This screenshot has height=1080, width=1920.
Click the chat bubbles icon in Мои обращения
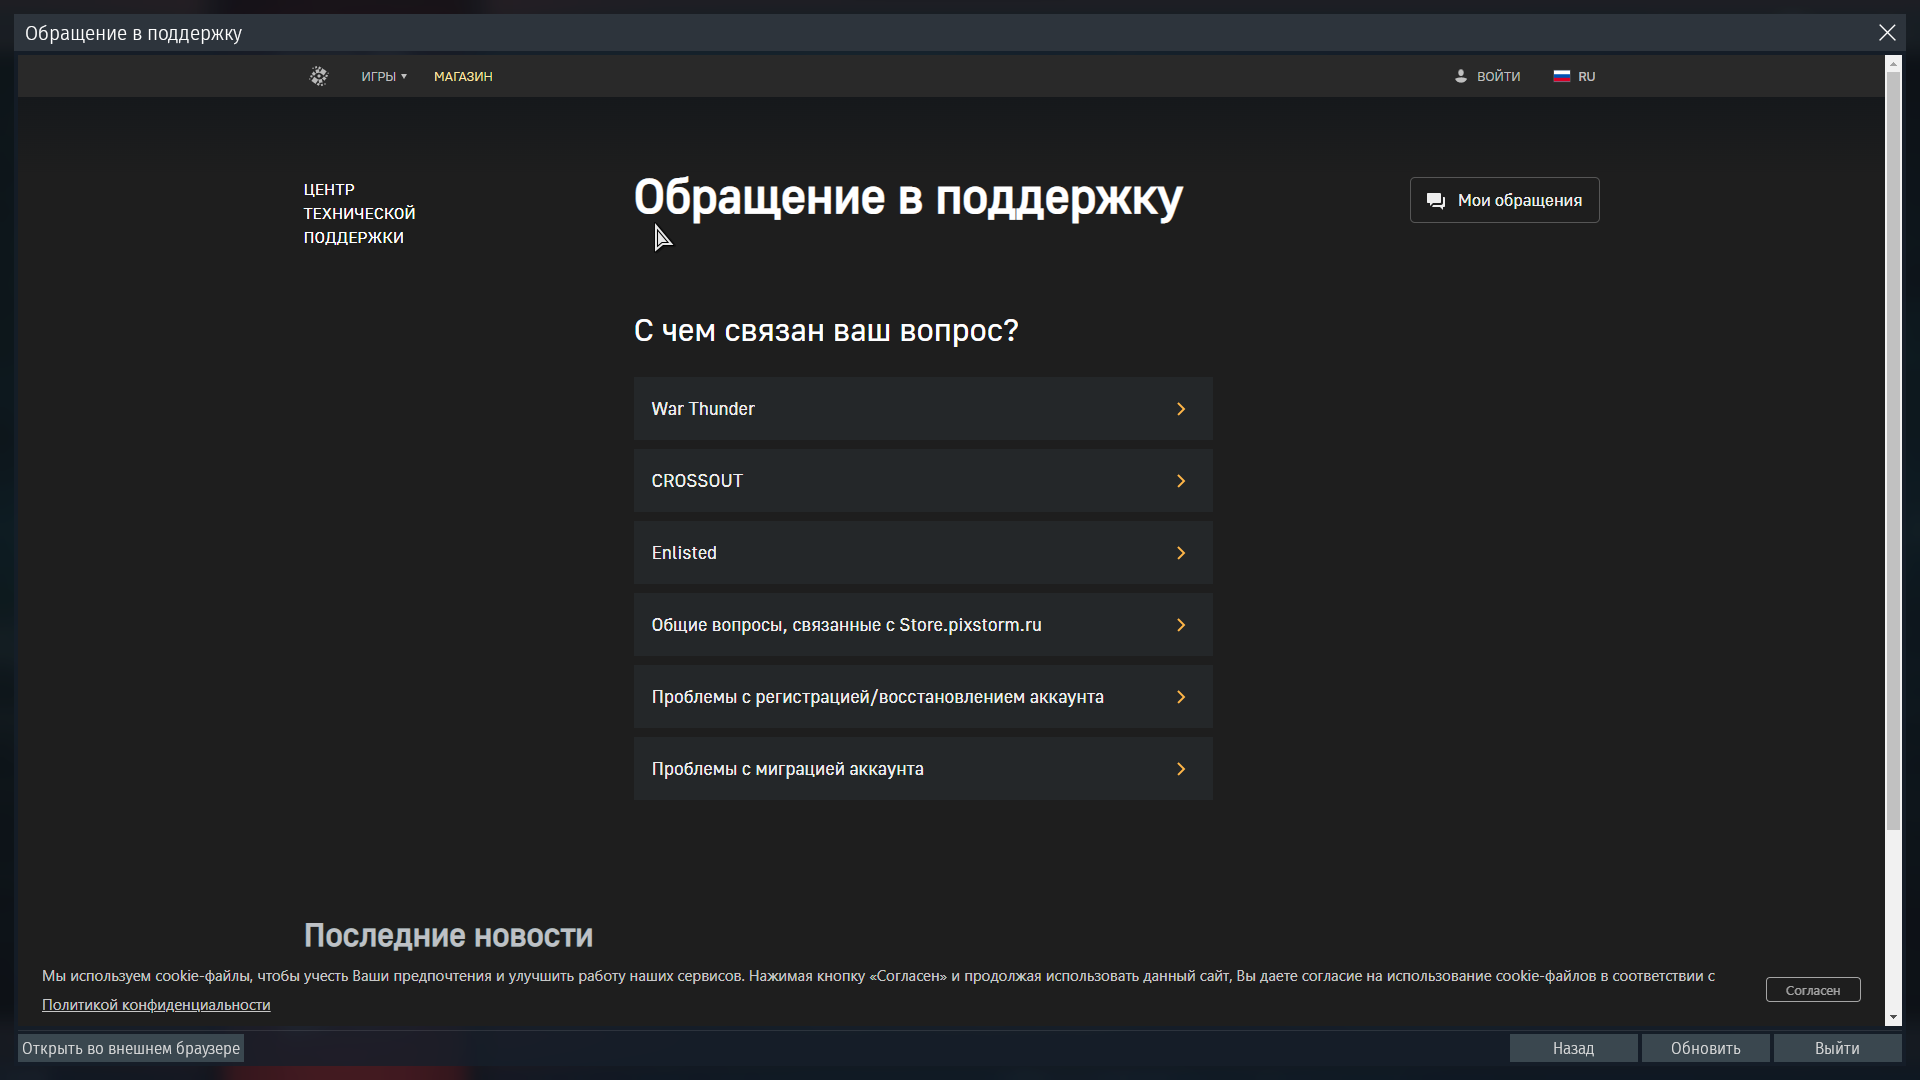[x=1436, y=201]
